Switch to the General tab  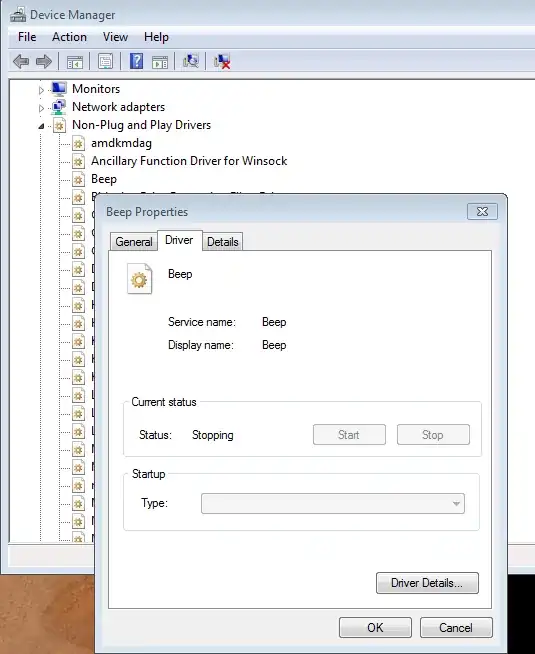pyautogui.click(x=134, y=242)
